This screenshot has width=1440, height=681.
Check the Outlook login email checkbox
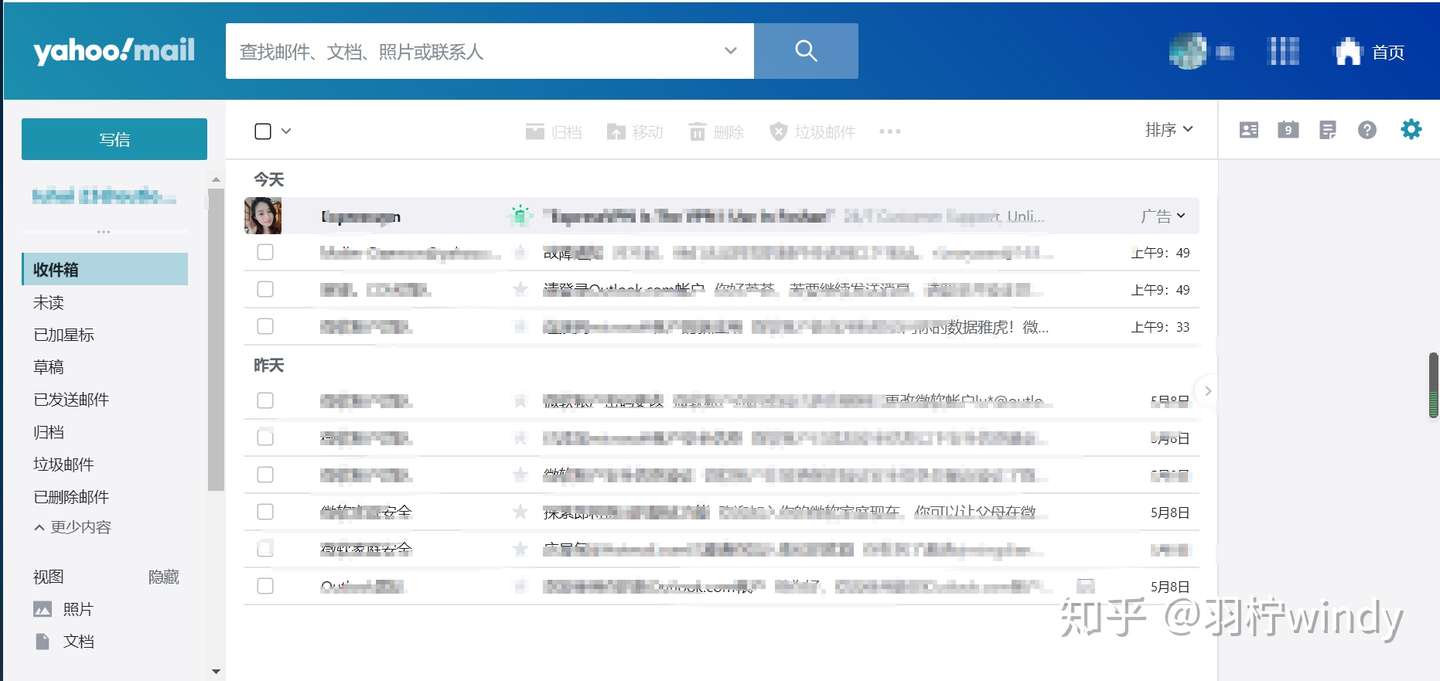265,289
